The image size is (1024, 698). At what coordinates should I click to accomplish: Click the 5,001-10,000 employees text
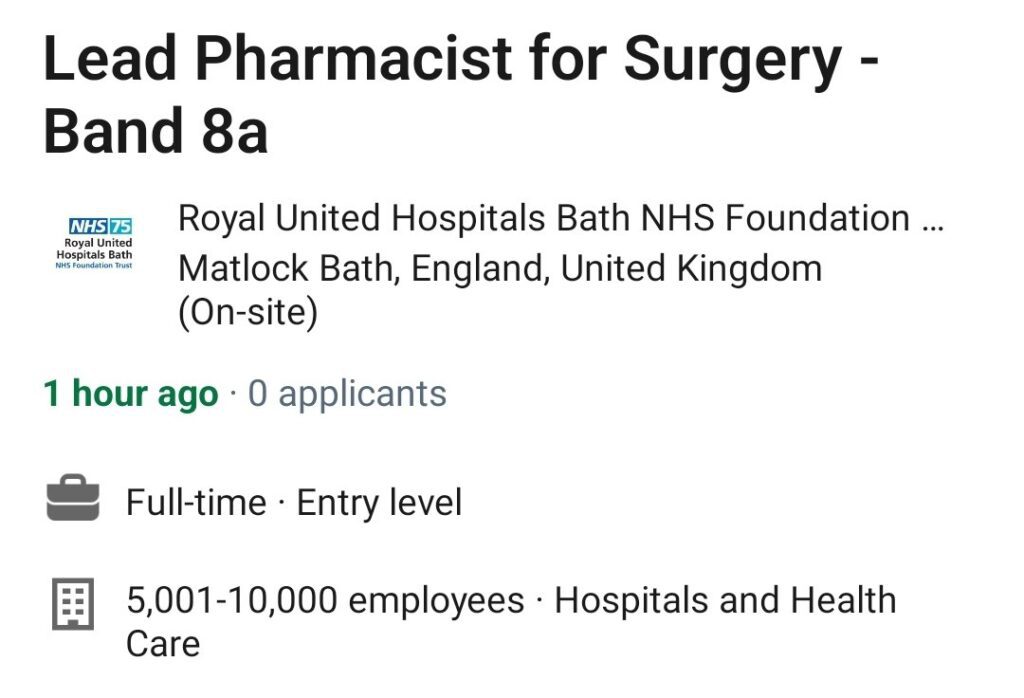(325, 601)
